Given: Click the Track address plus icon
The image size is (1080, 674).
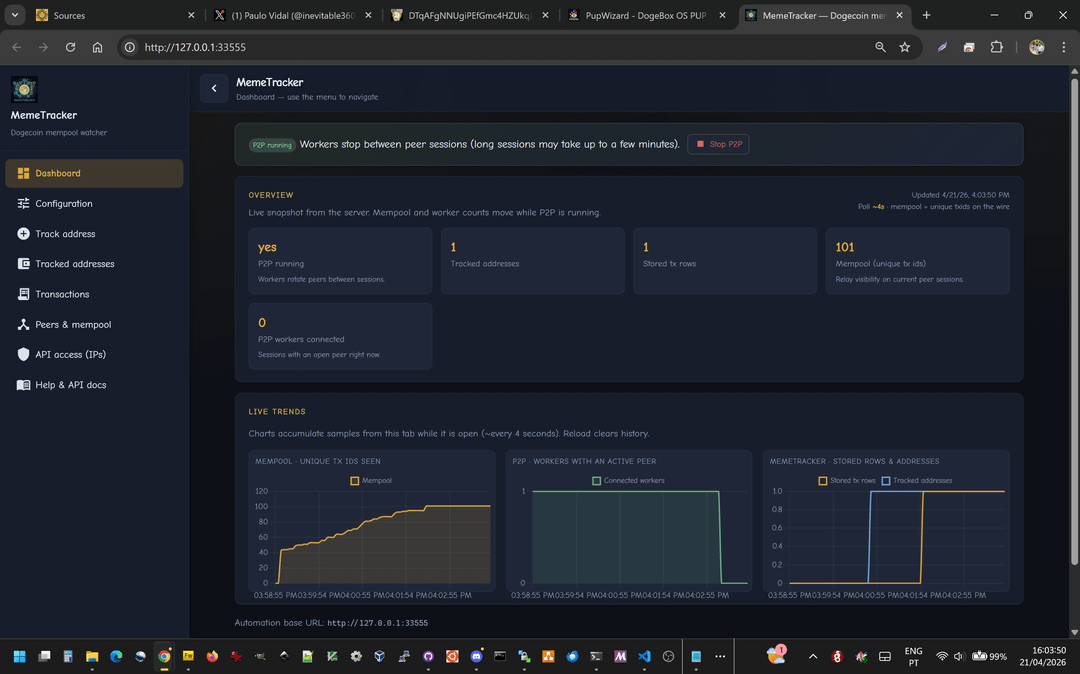Looking at the screenshot, I should coord(24,234).
